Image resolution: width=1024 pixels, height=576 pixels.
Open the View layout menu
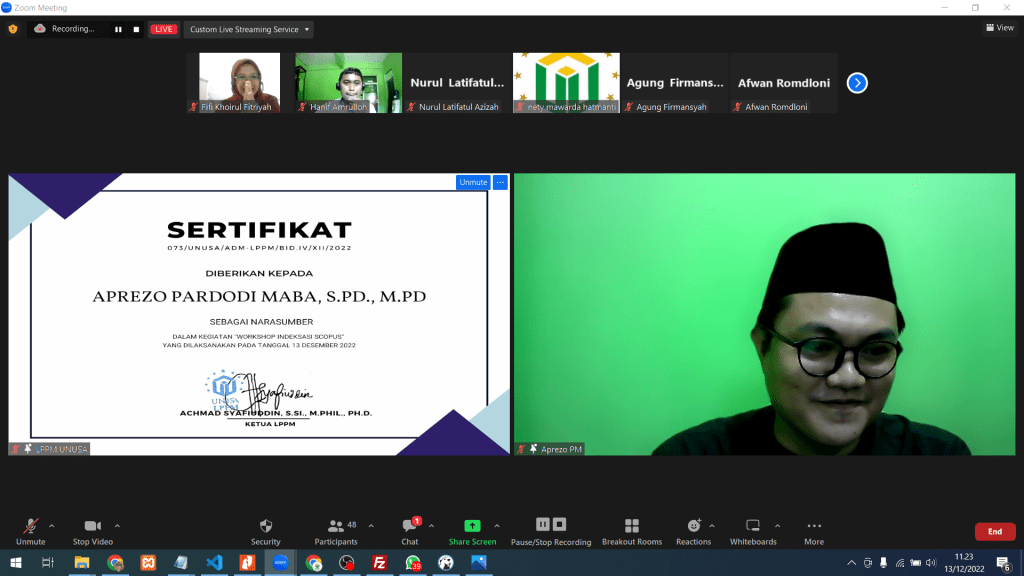tap(999, 28)
